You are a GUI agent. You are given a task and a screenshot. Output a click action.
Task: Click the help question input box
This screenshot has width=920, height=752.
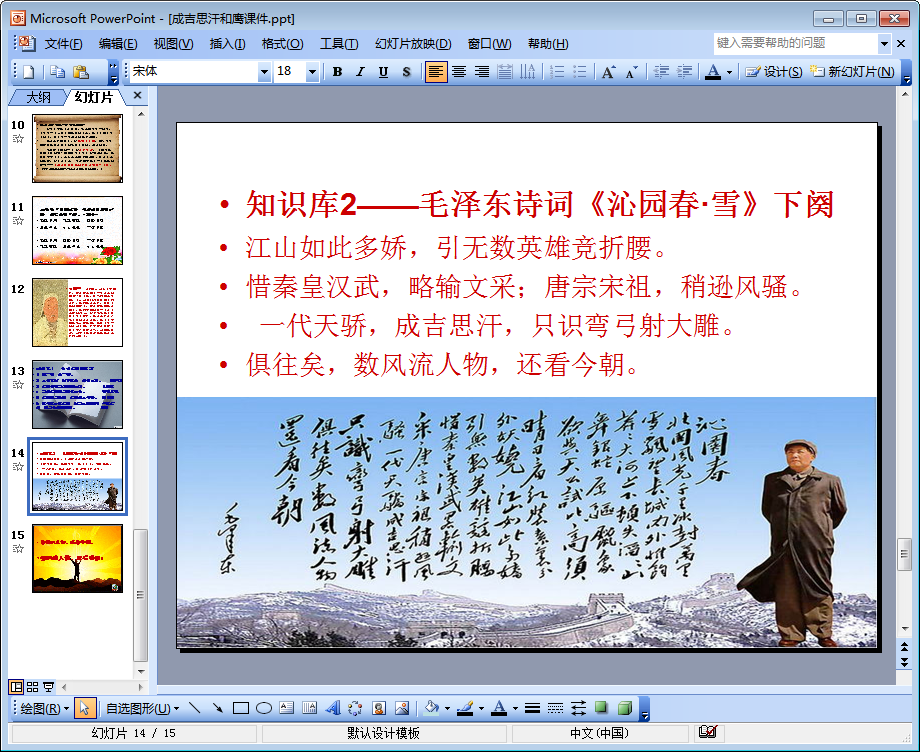[795, 43]
